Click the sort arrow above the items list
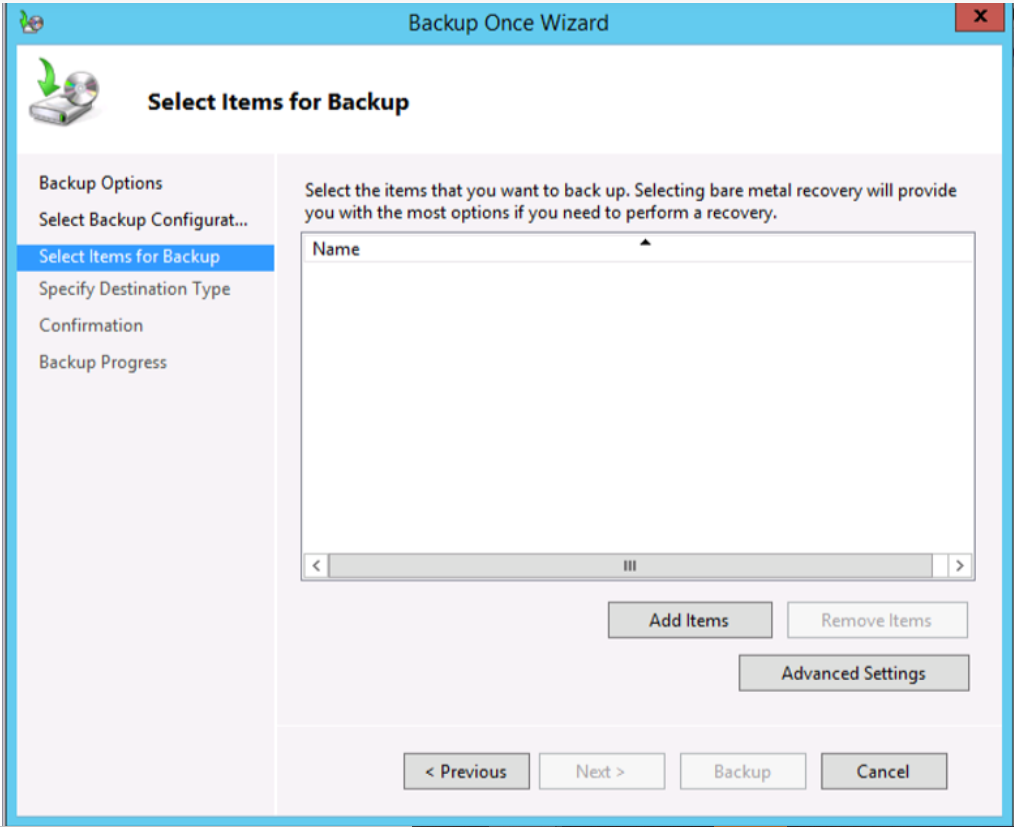The height and width of the screenshot is (827, 1014). point(645,242)
